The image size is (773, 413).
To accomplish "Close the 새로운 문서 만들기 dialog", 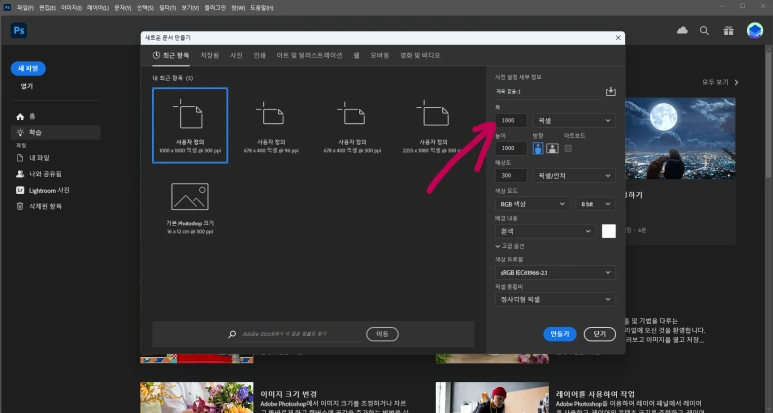I will (x=618, y=37).
